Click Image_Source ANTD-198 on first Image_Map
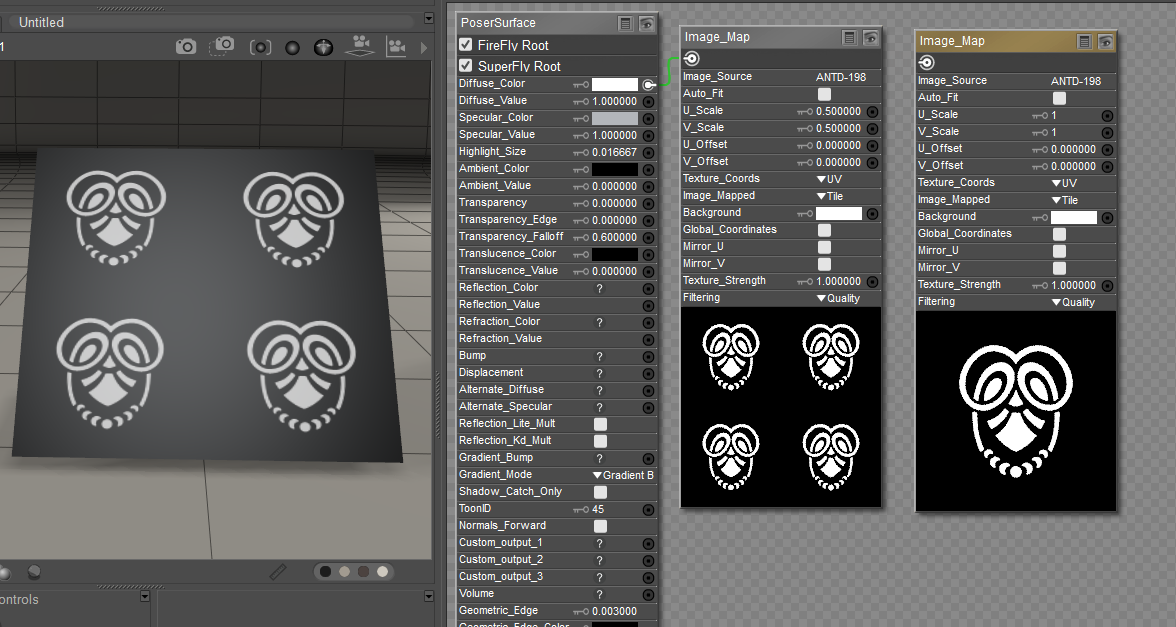The width and height of the screenshot is (1176, 627). 841,77
